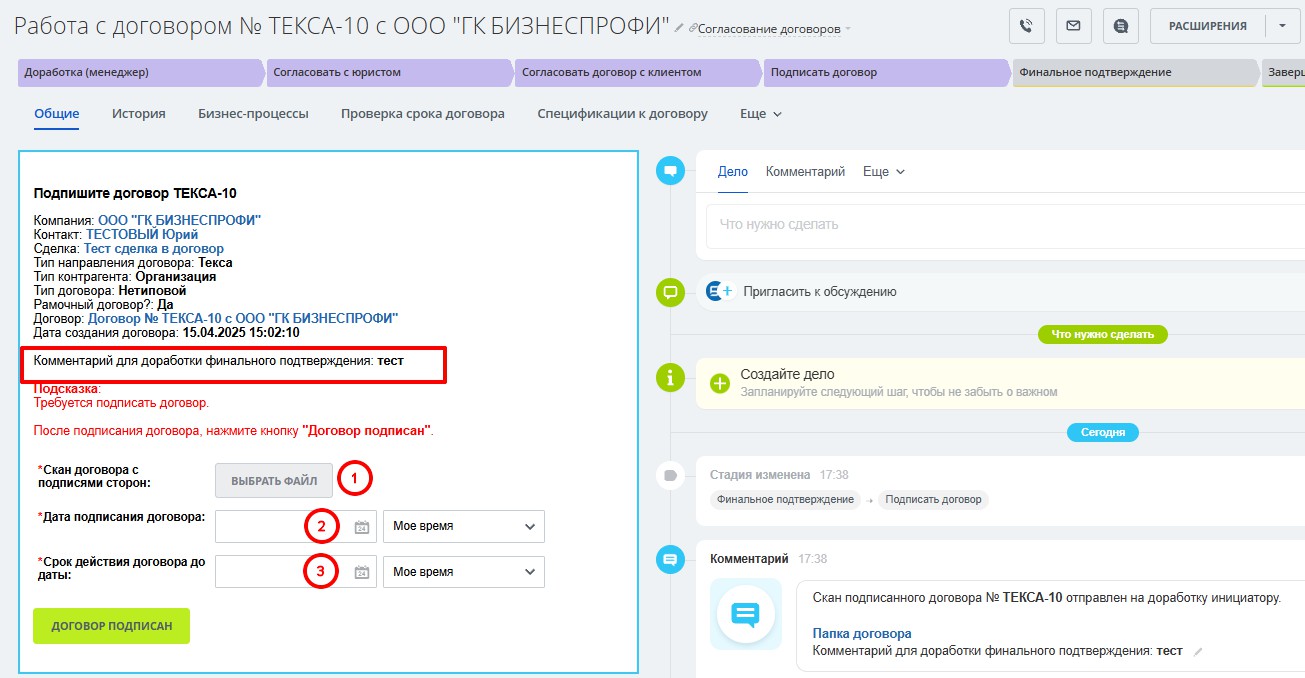Screen dimensions: 1305x678
Task: Click calendar icon in Срок действия договора field
Action: pos(362,572)
